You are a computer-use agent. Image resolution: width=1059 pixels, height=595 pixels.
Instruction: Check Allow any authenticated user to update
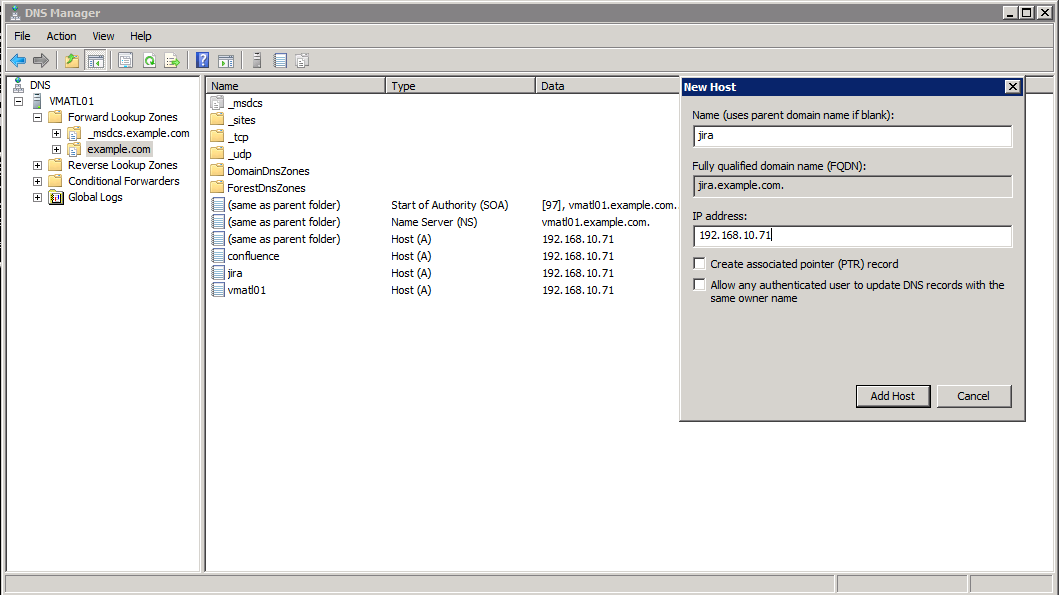tap(700, 284)
